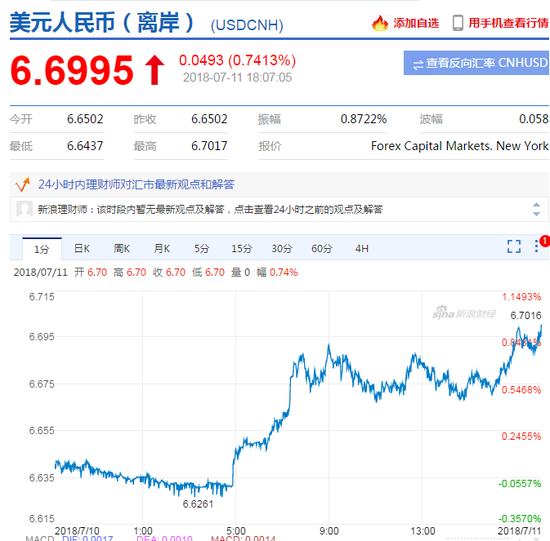The image size is (550, 541).
Task: Click the swap arrows on reverse-rate button
Action: tap(418, 65)
